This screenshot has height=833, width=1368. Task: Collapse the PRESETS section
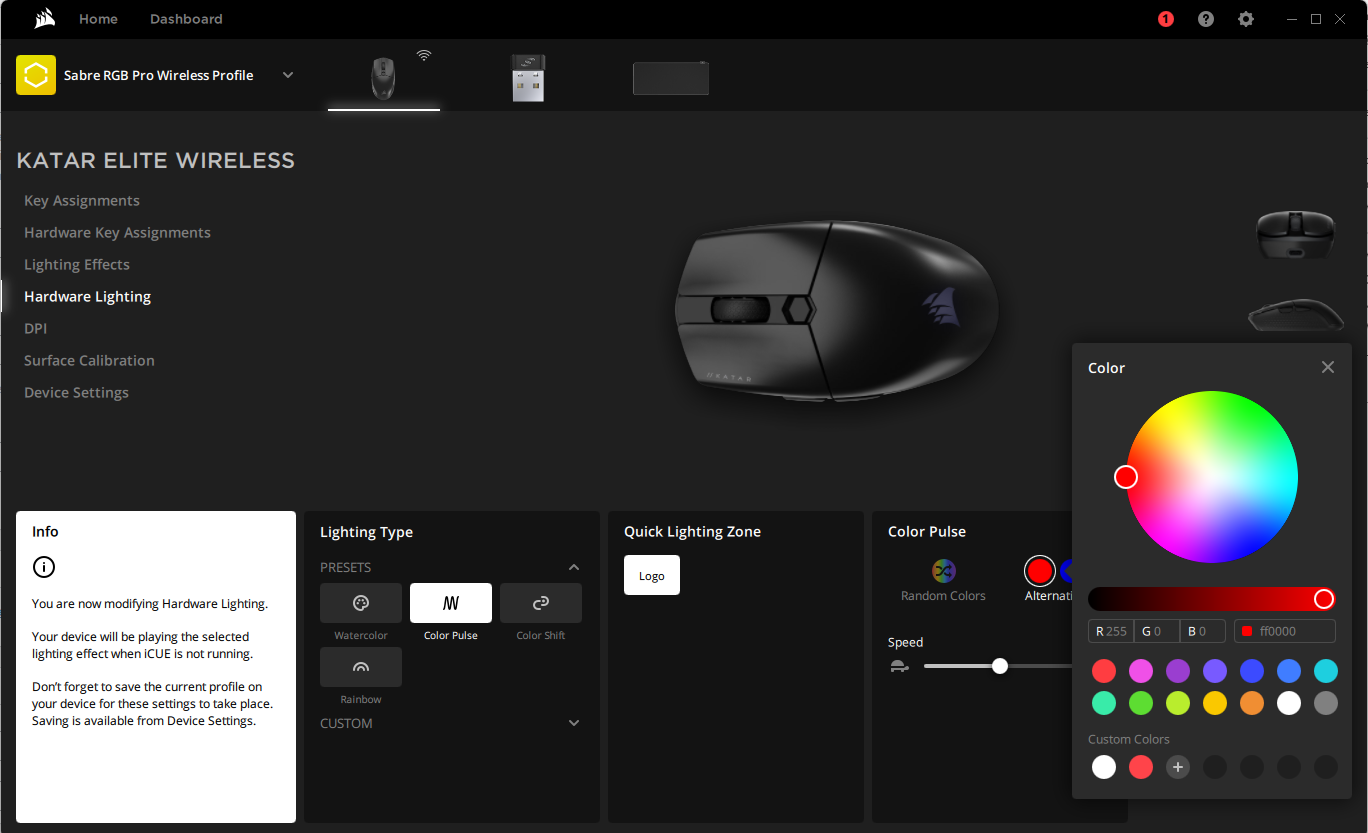point(574,567)
